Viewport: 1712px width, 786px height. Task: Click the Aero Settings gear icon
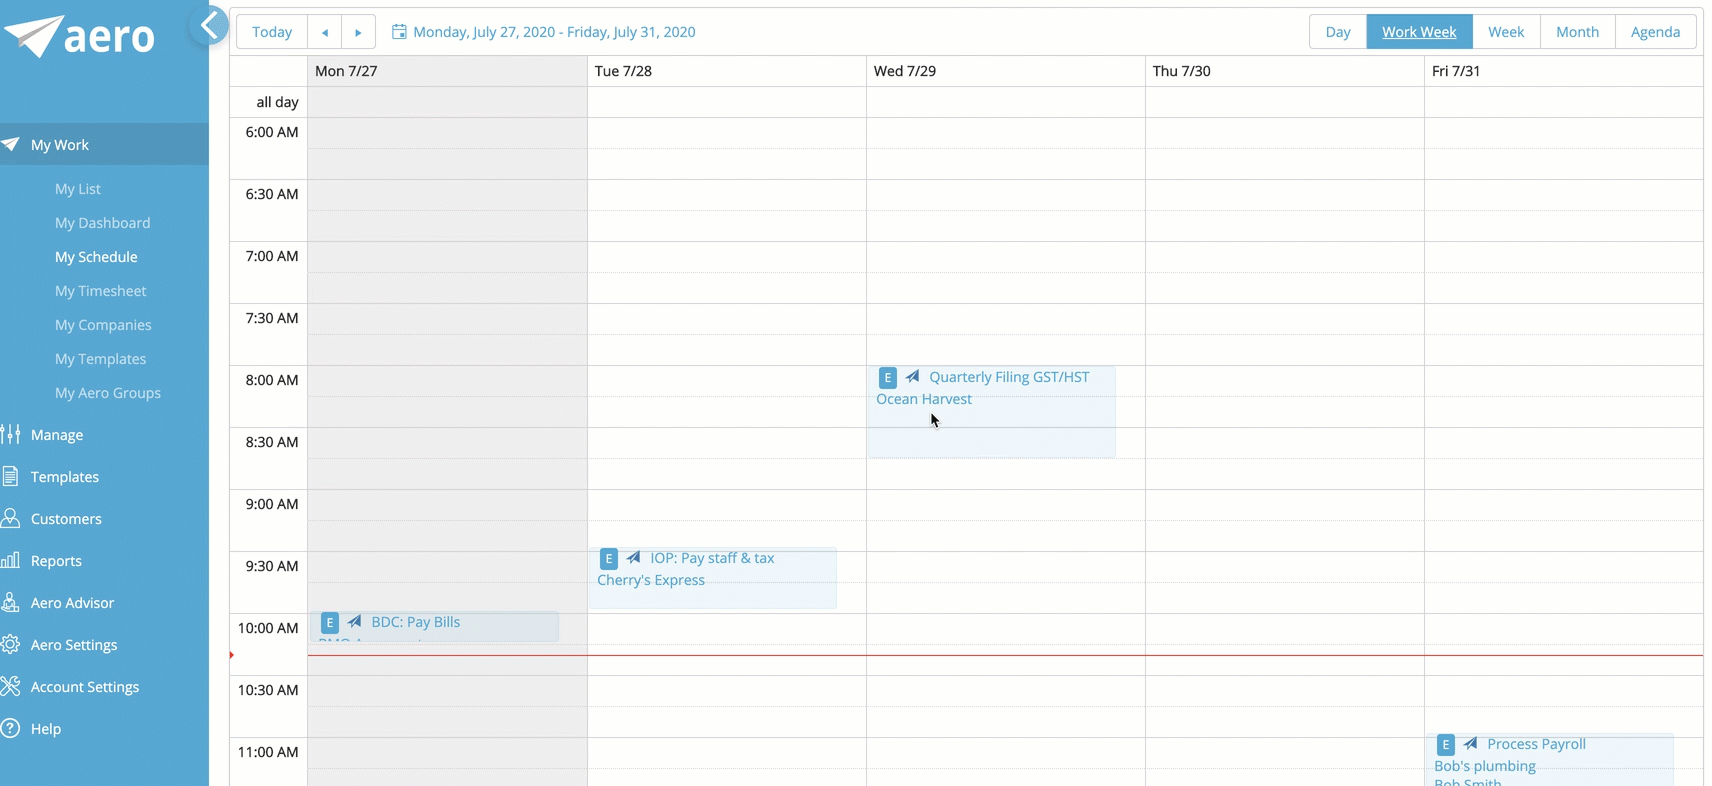click(11, 644)
